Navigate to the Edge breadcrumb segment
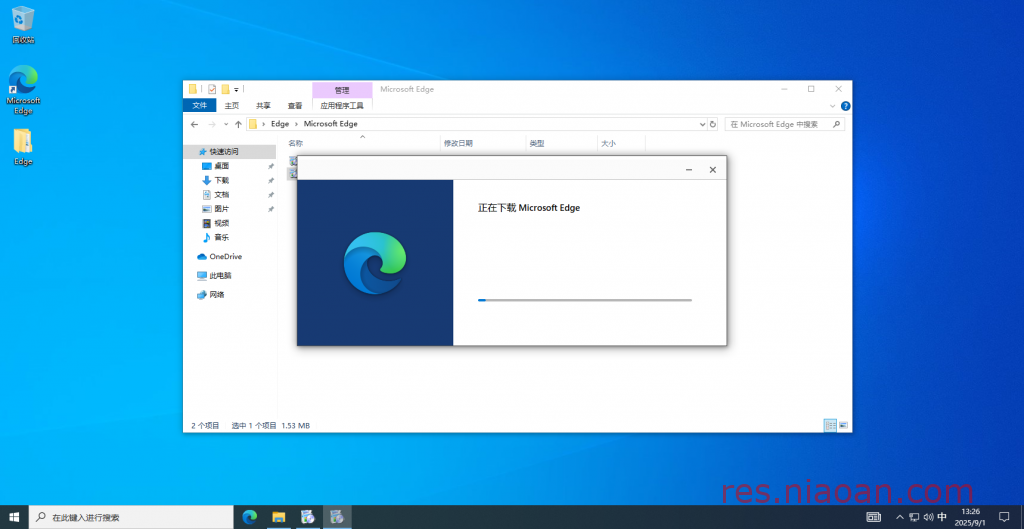This screenshot has width=1024, height=529. [x=280, y=124]
